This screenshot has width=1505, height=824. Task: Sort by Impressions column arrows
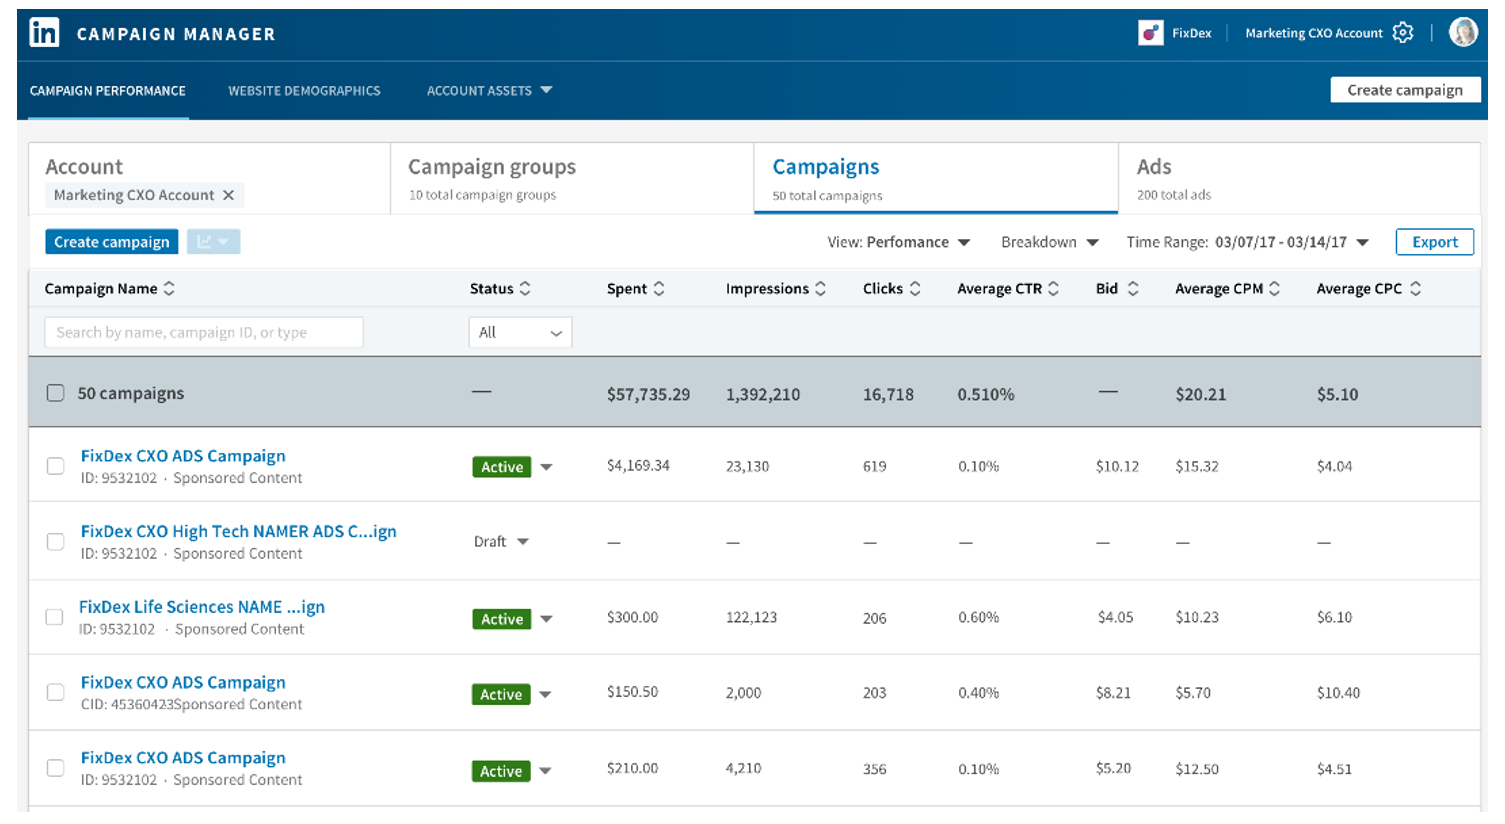(x=820, y=288)
